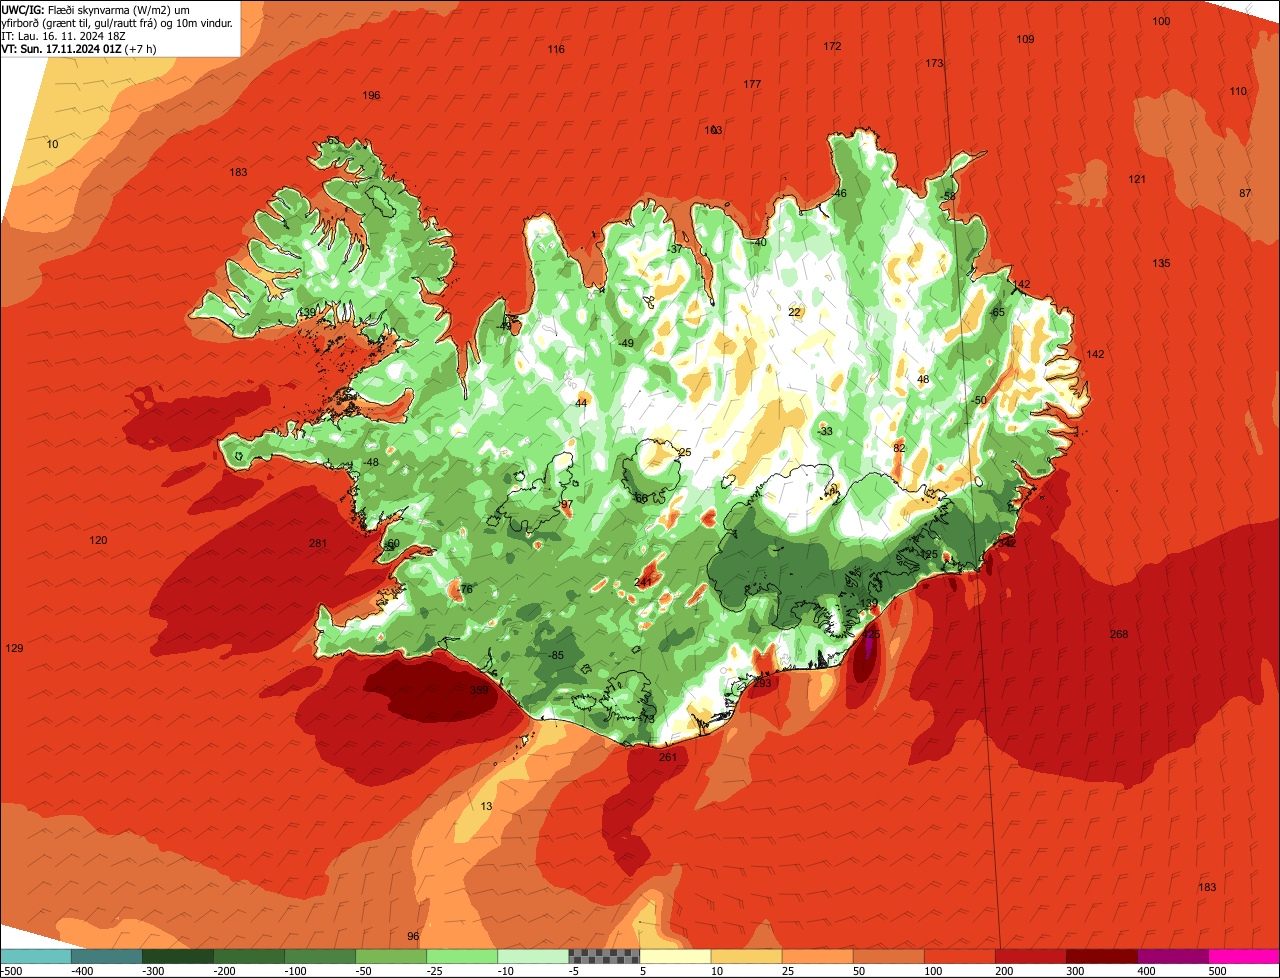Viewport: 1280px width, 978px height.
Task: Click the legend label 300
Action: coord(1075,971)
